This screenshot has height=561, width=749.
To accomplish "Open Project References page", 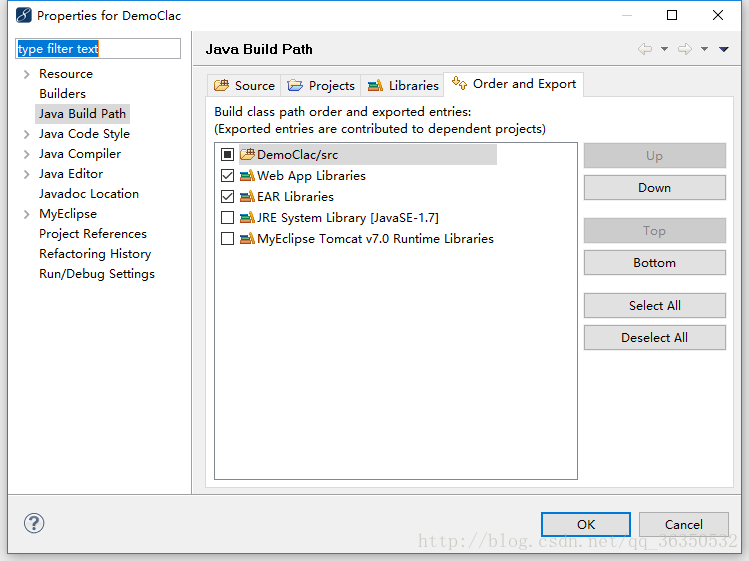I will coord(93,234).
